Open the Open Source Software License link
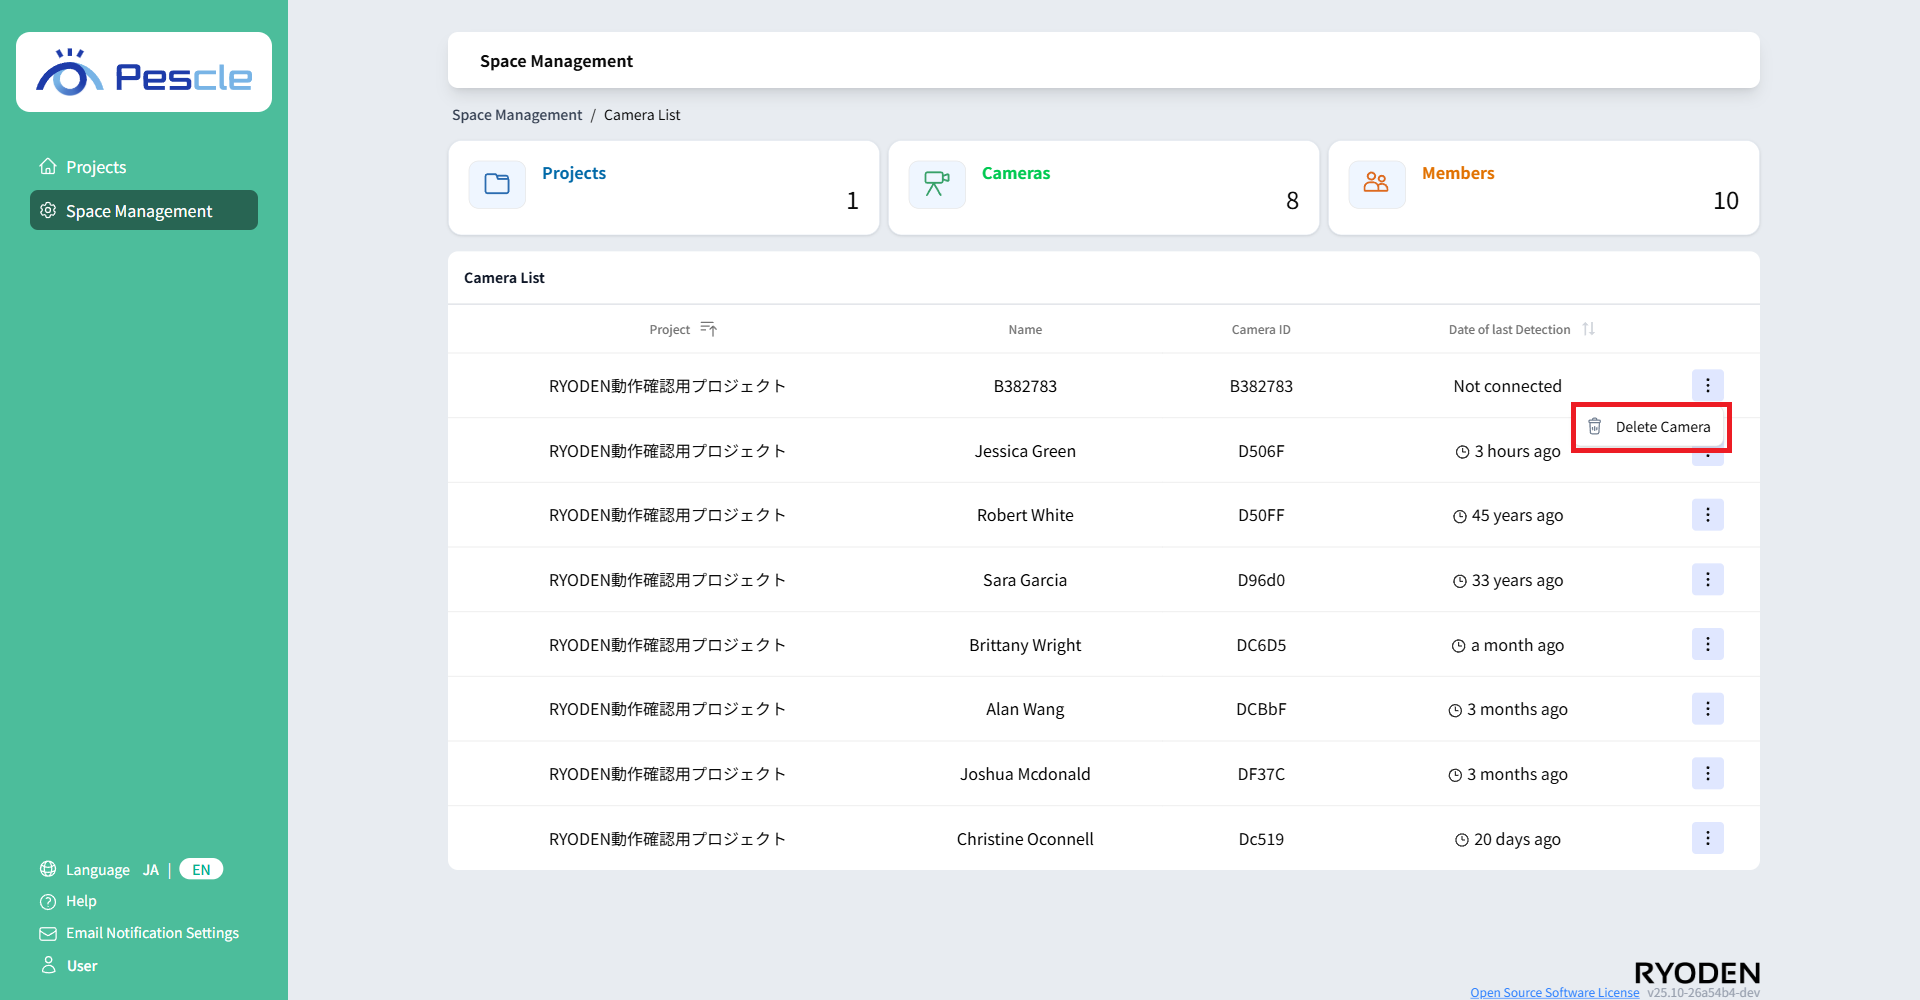This screenshot has width=1920, height=1000. click(x=1554, y=992)
